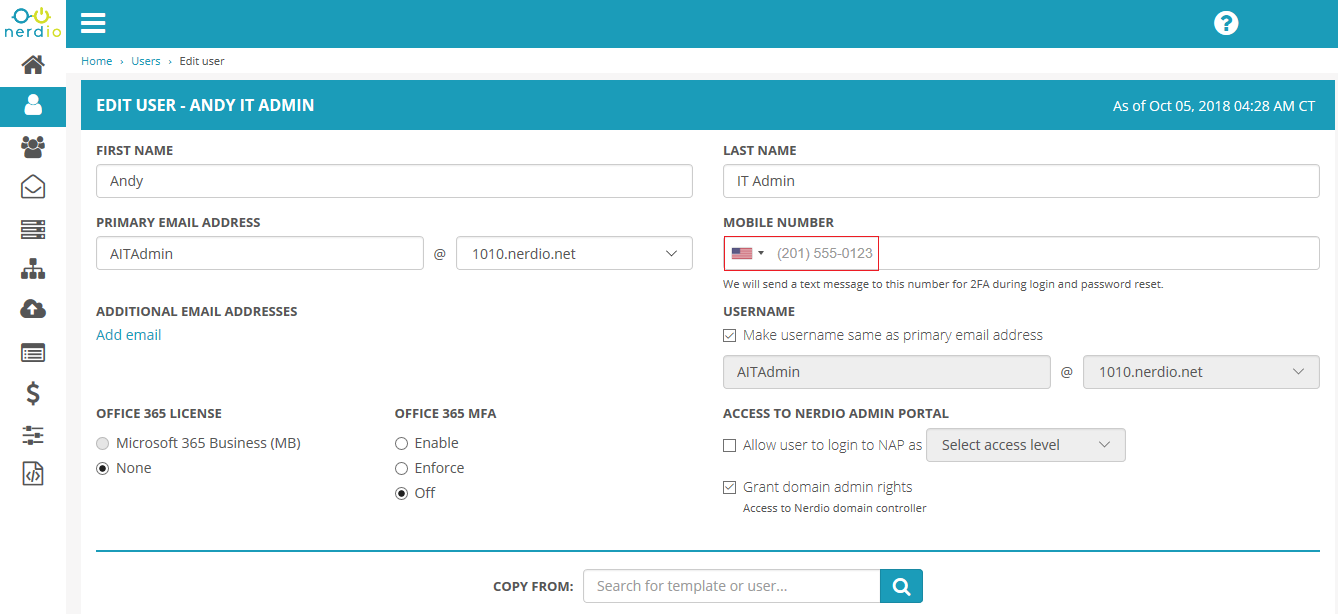1338x614 pixels.
Task: Click the help question mark icon
Action: point(1226,23)
